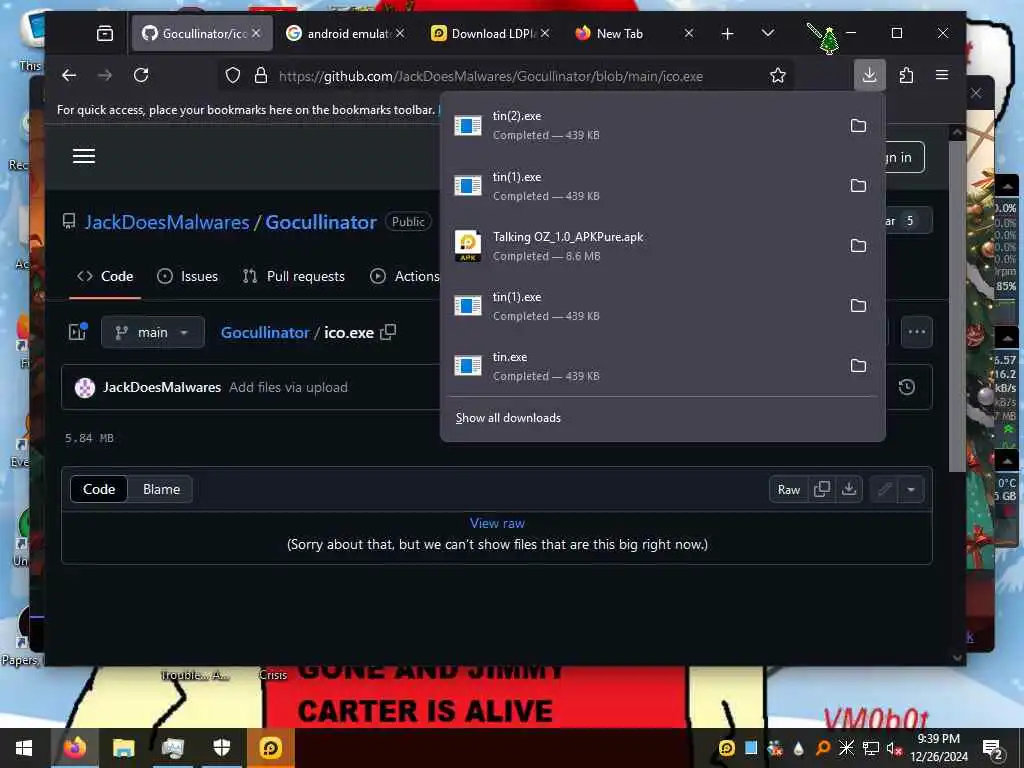Open folder for Talking OZ_1.0_APKPure.apk download
The height and width of the screenshot is (768, 1024).
858,246
